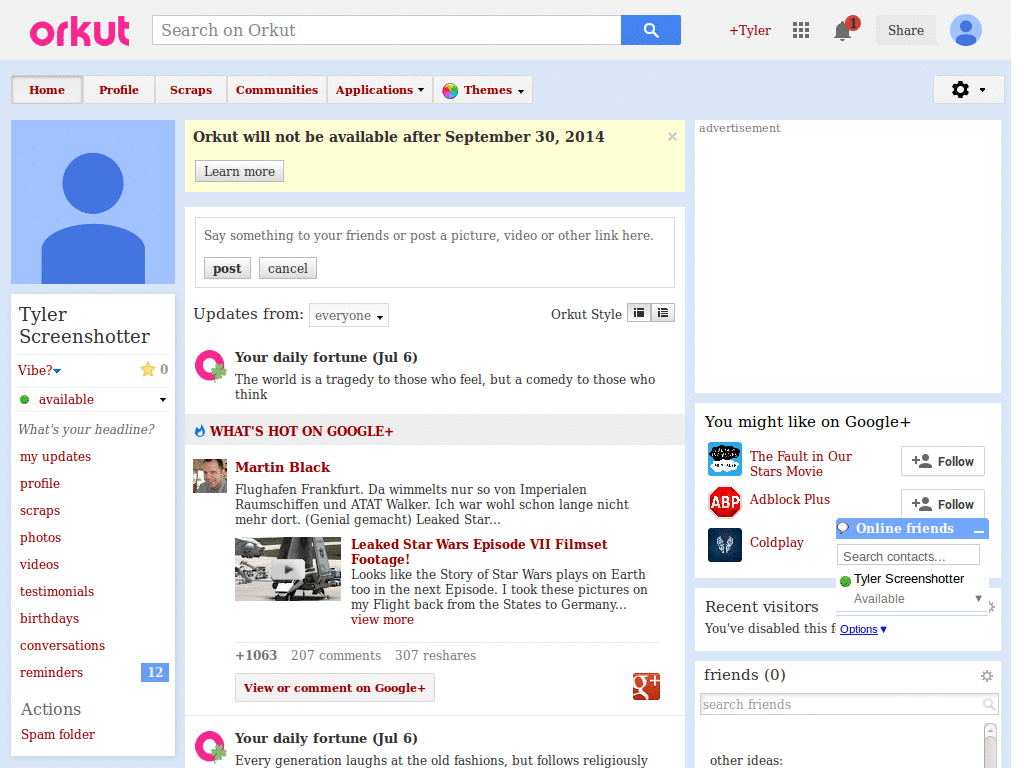Open the Communities tab
Screen dimensions: 1024x768
point(277,90)
